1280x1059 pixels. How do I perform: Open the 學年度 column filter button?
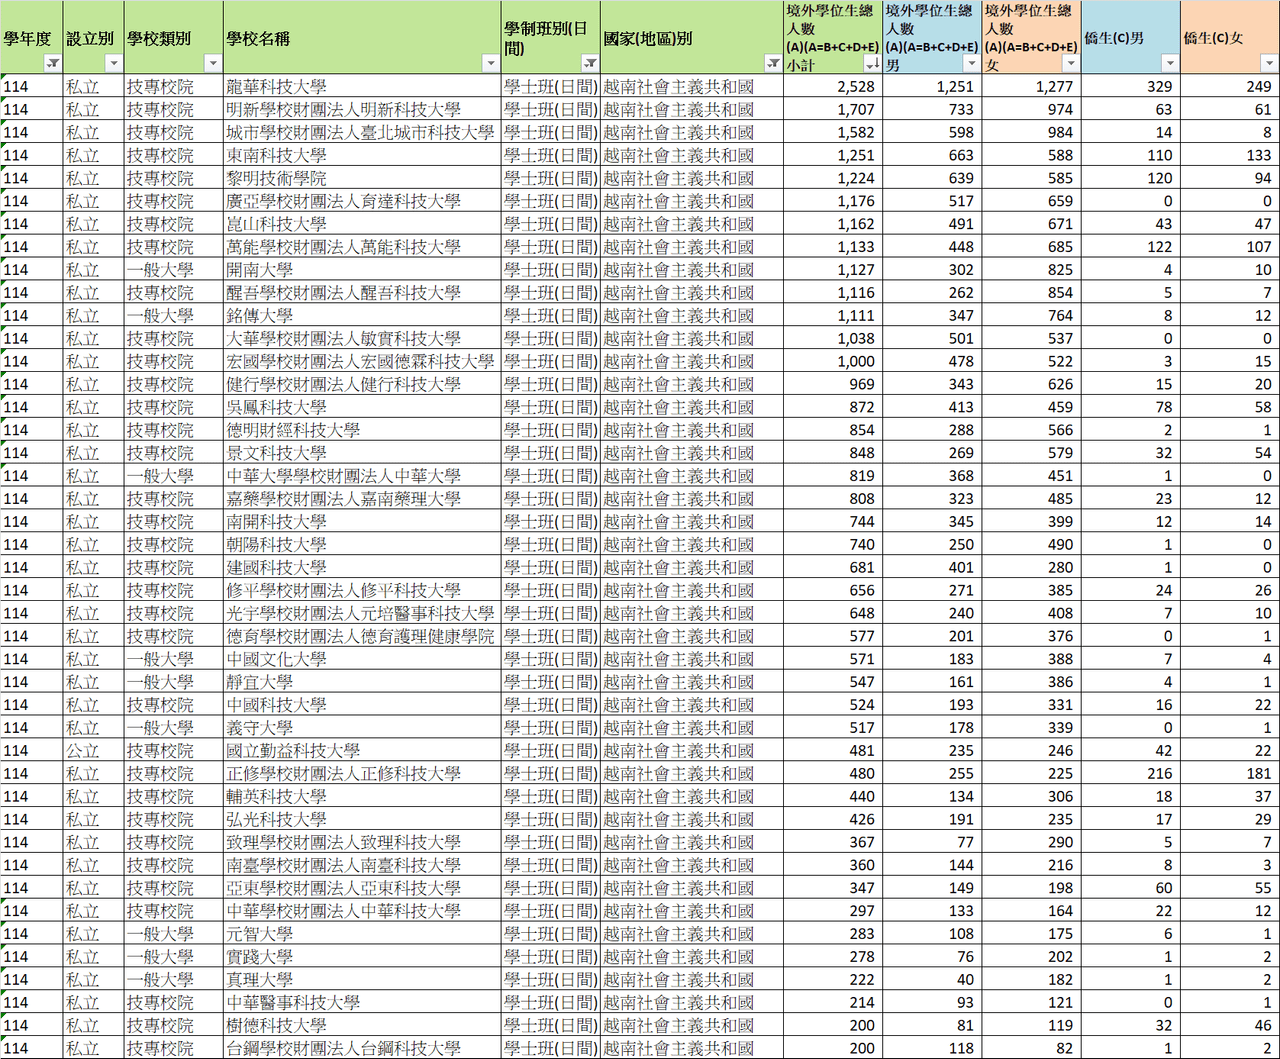pos(53,64)
